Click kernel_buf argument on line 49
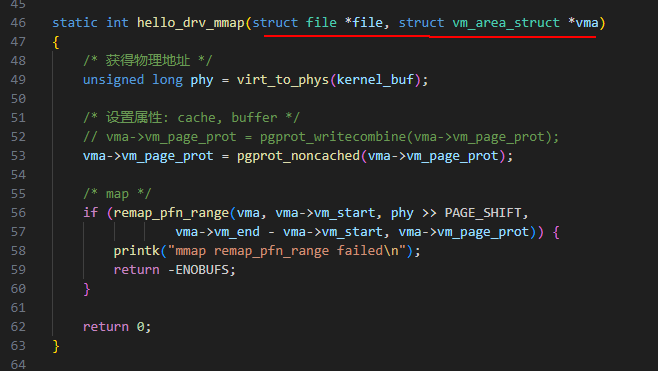This screenshot has width=658, height=371. (x=376, y=80)
